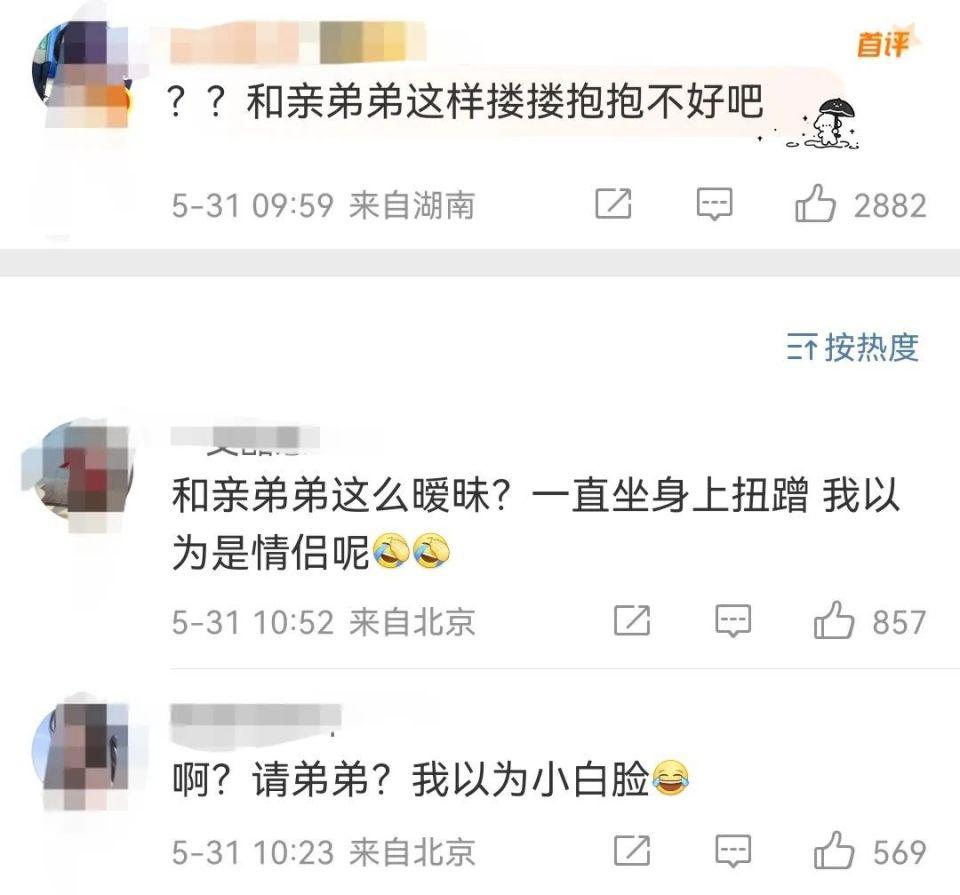Share the 10:23 comment from Beijing
Viewport: 960px width, 895px height.
[x=632, y=851]
